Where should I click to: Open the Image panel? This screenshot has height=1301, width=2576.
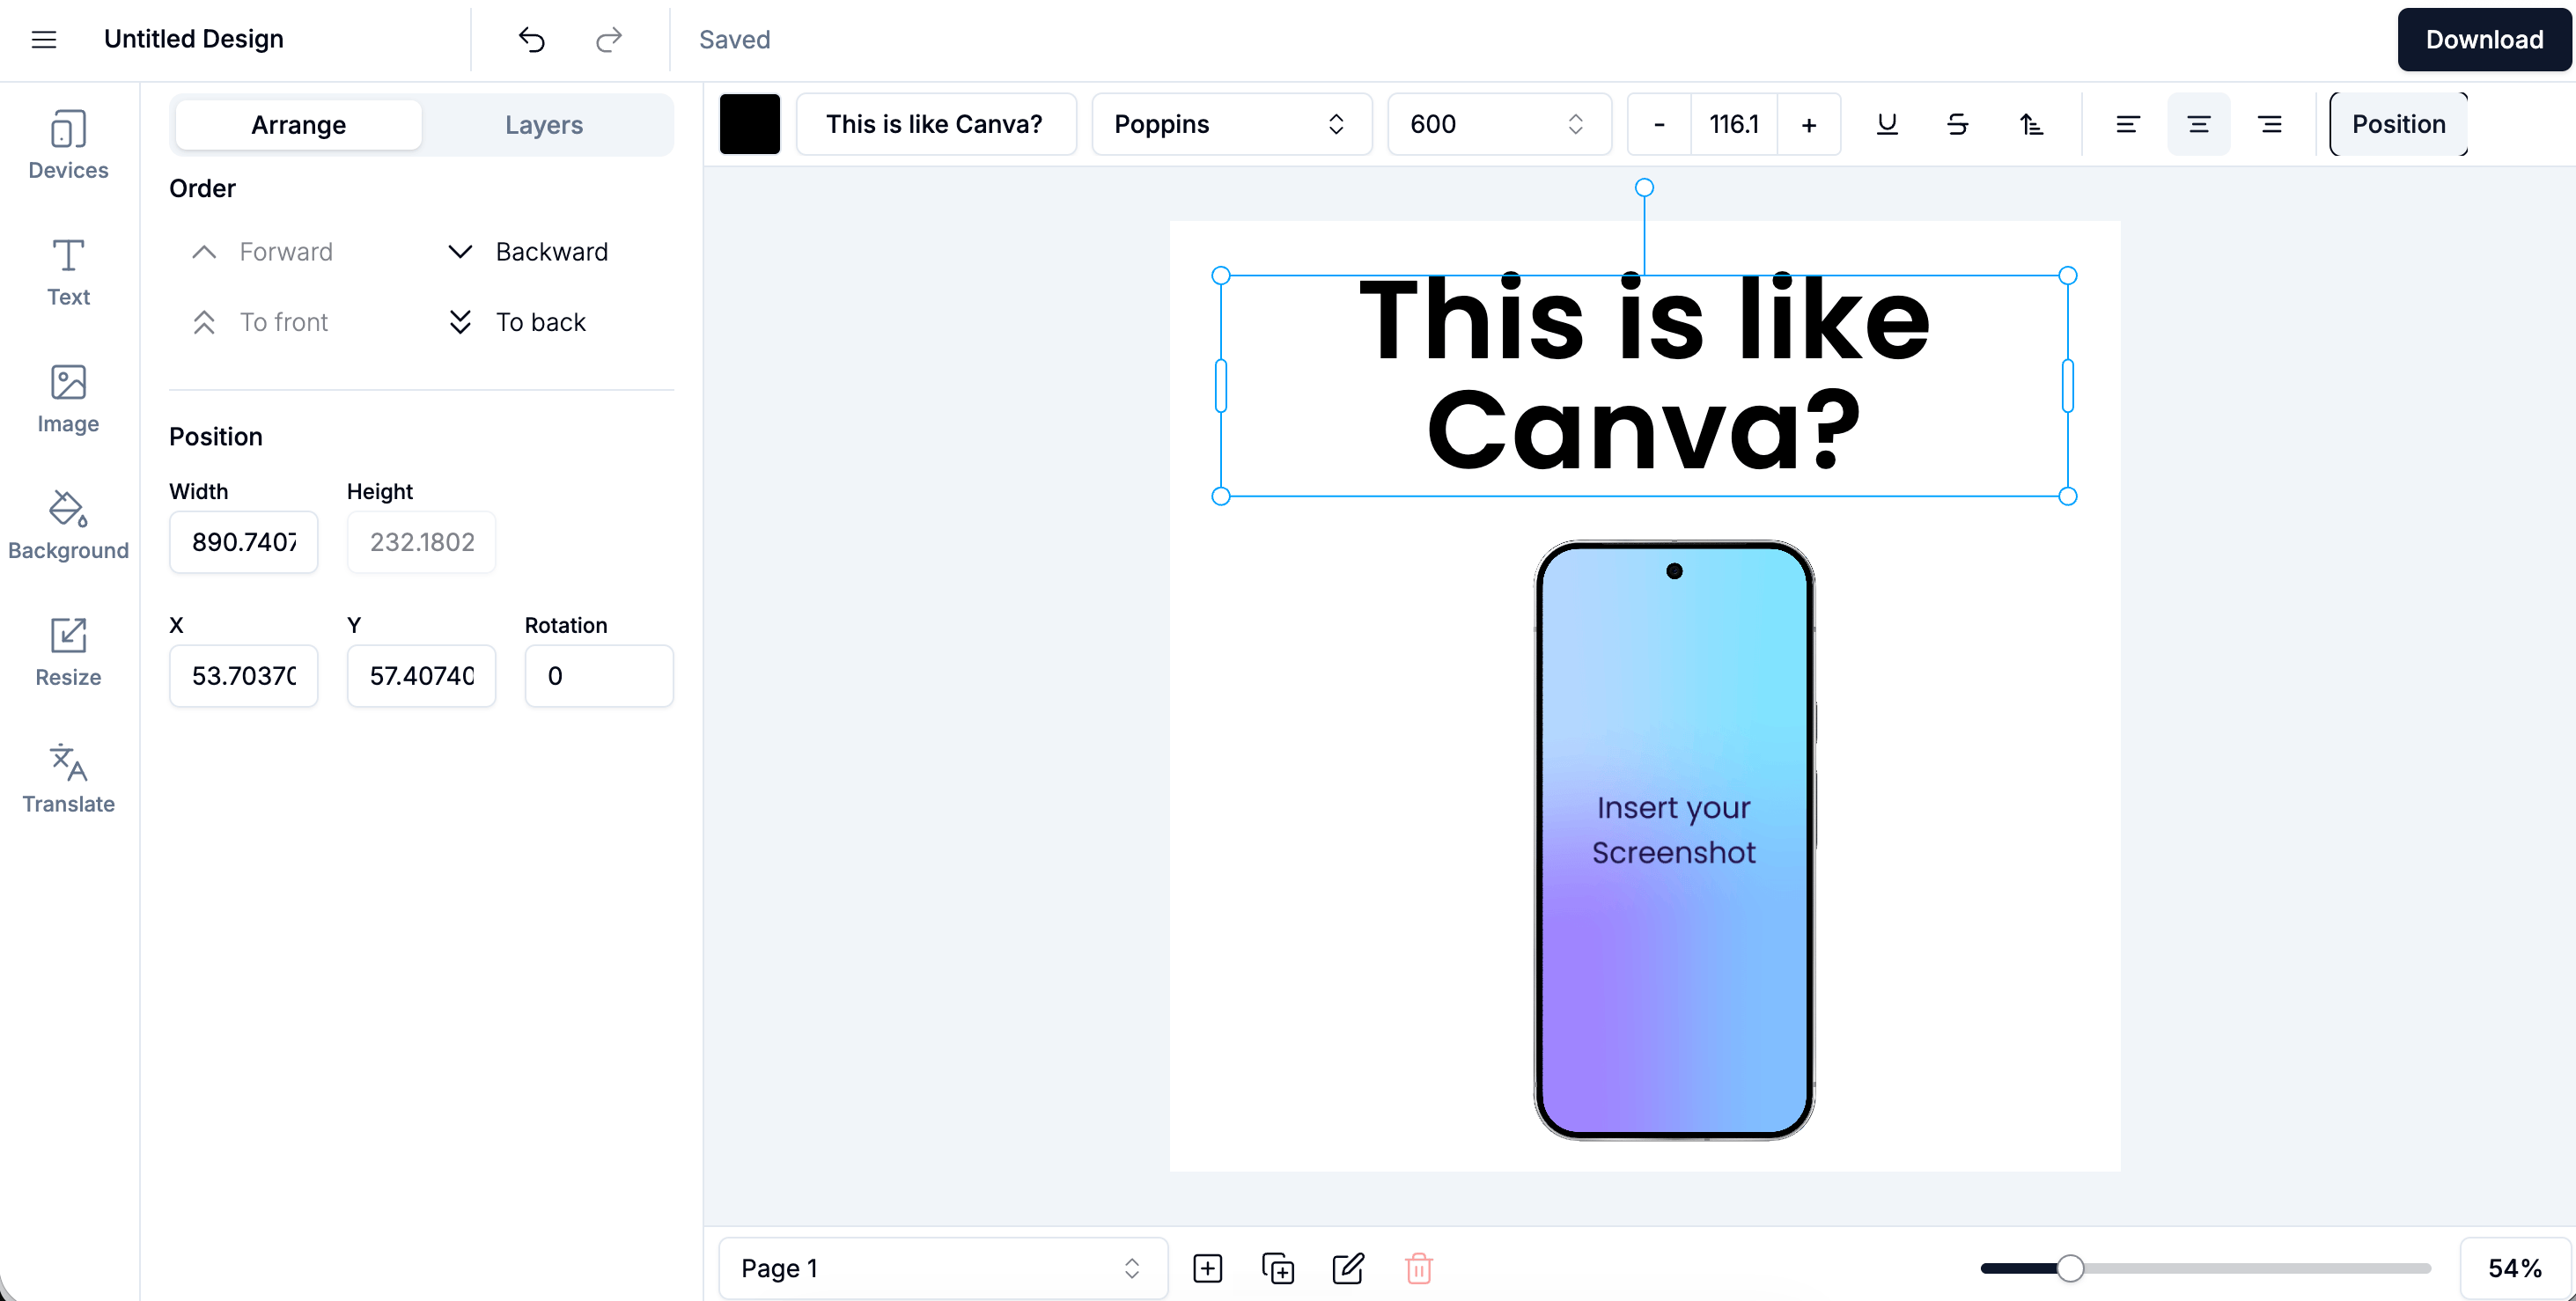[68, 399]
